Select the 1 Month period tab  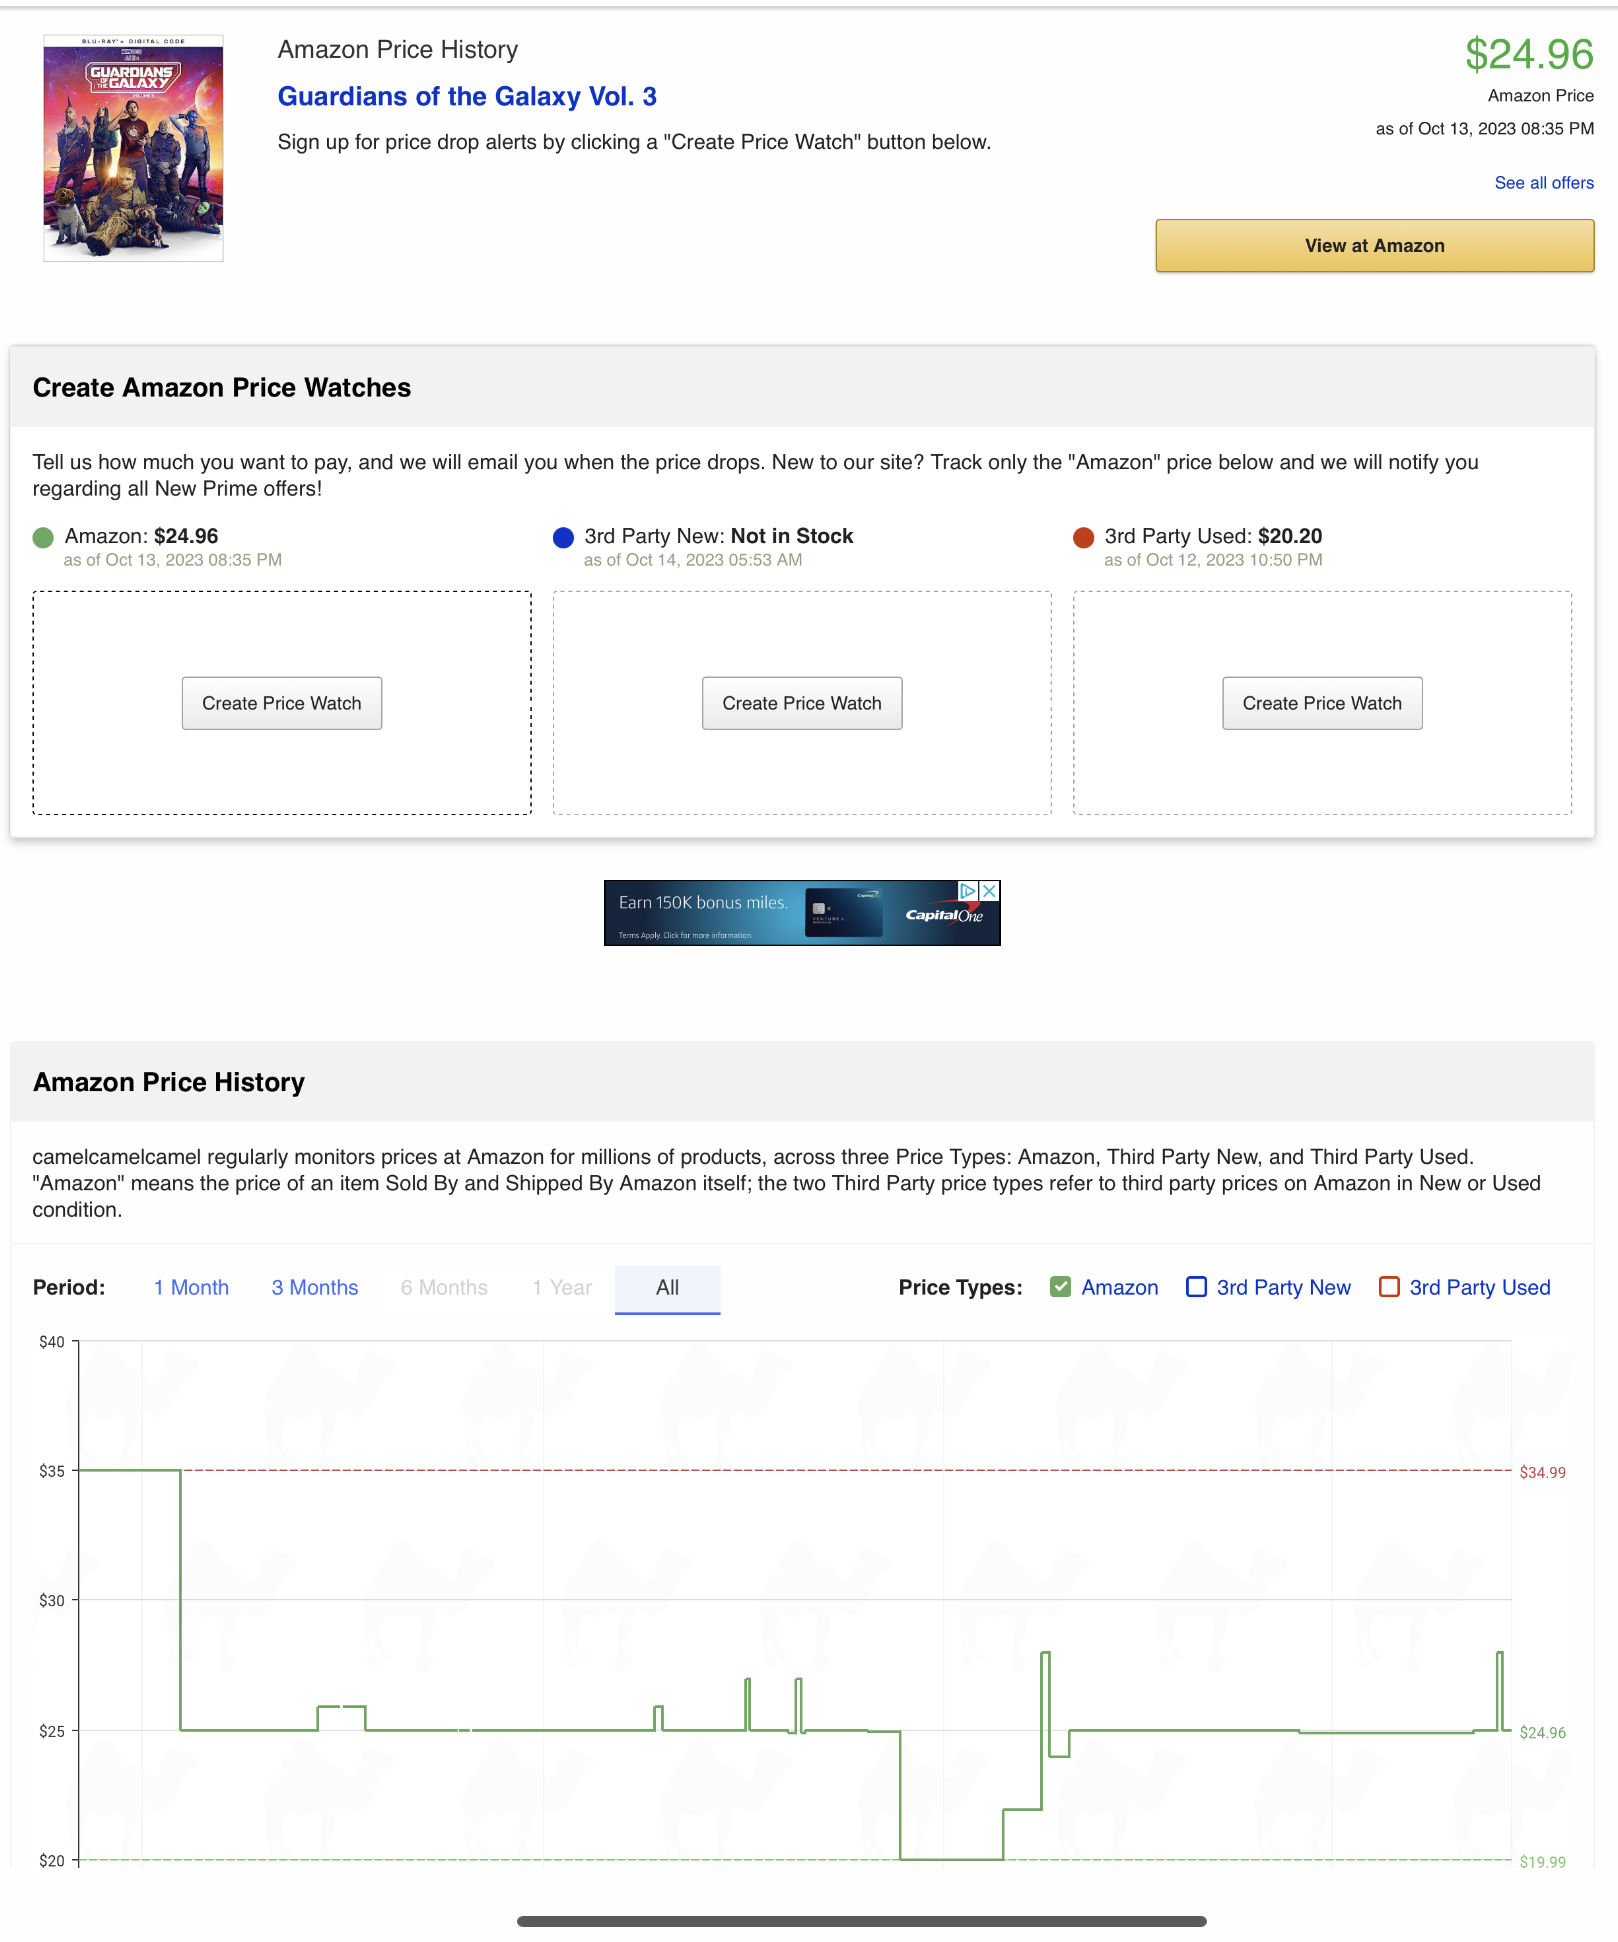click(191, 1288)
